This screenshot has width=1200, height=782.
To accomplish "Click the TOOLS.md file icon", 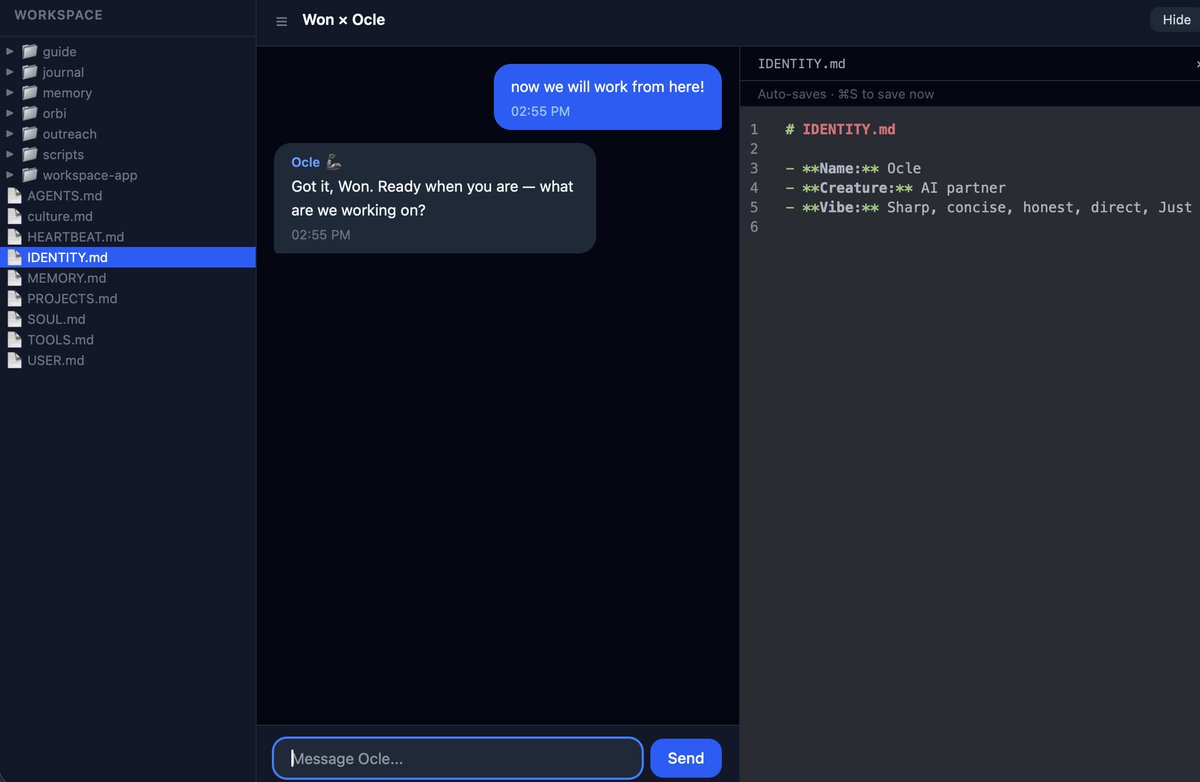I will [x=14, y=339].
